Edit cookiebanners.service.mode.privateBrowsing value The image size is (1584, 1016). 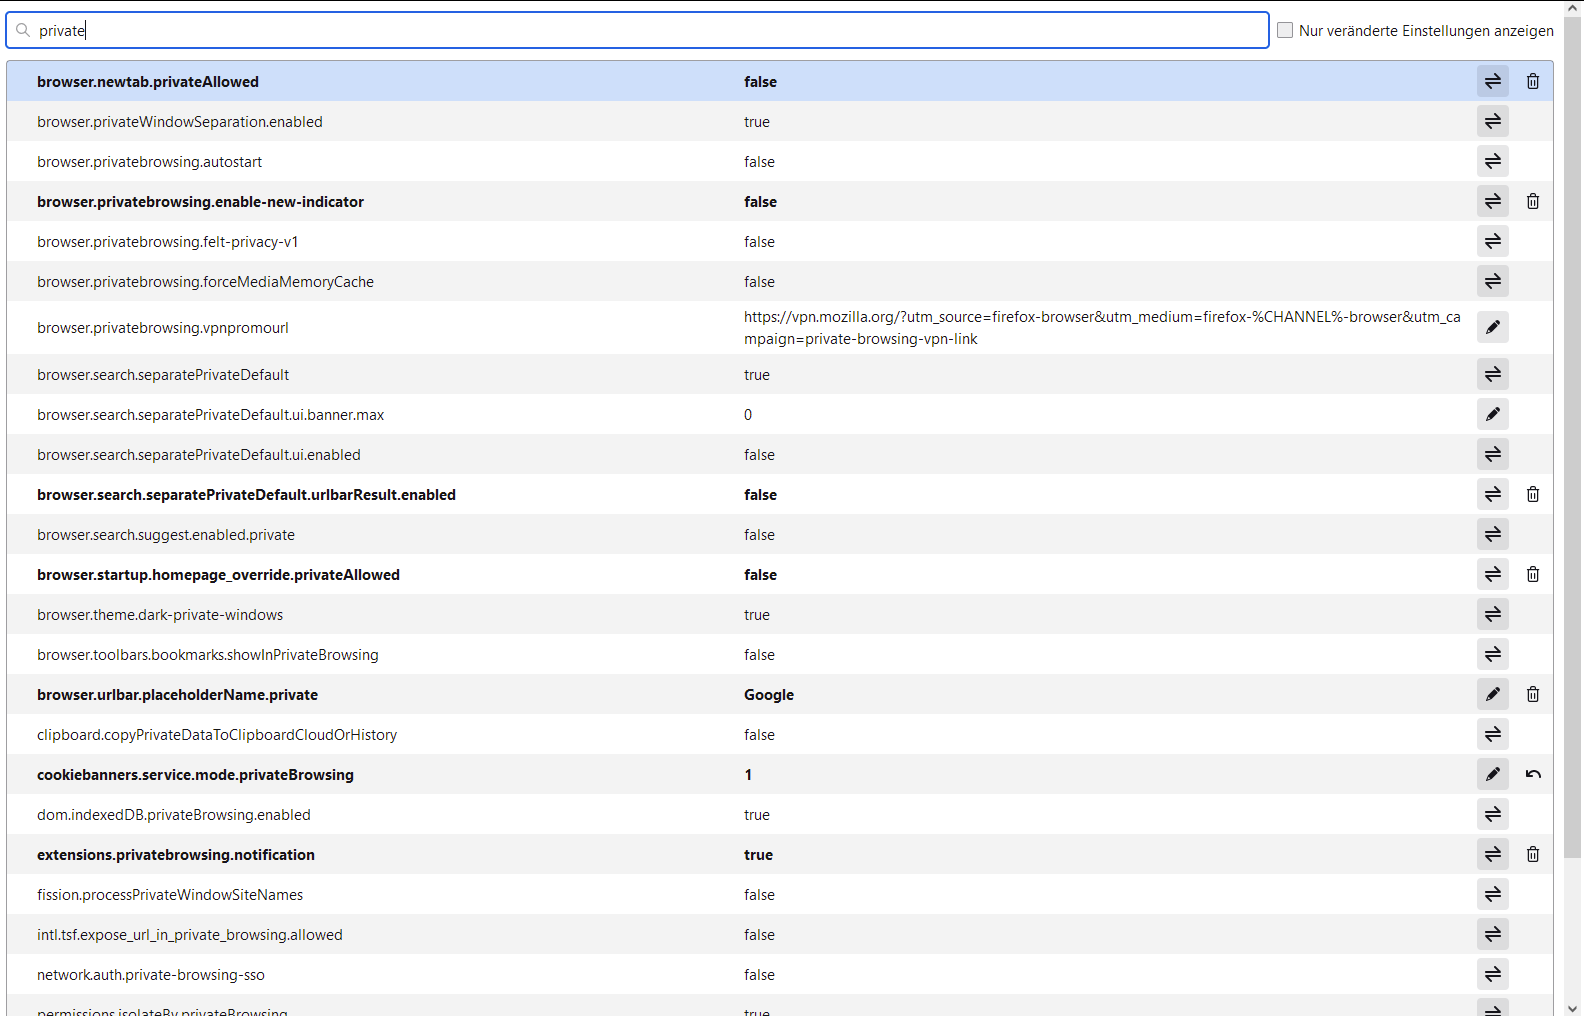1492,774
